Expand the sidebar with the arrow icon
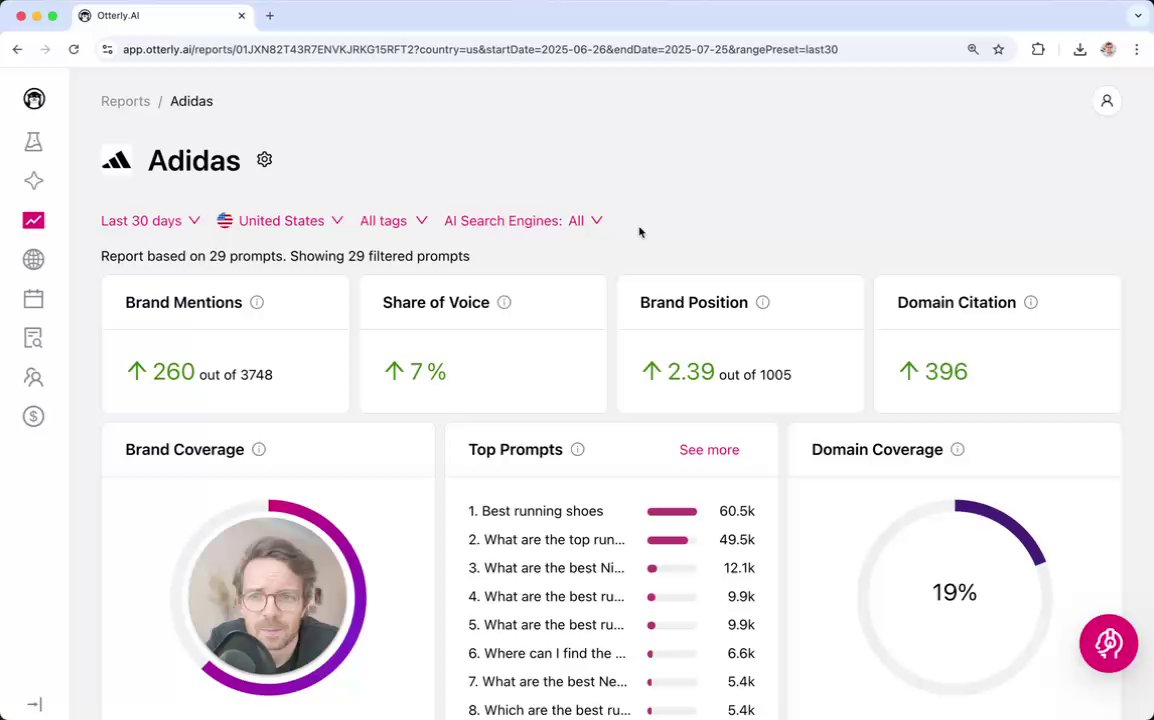The height and width of the screenshot is (720, 1154). tap(34, 705)
